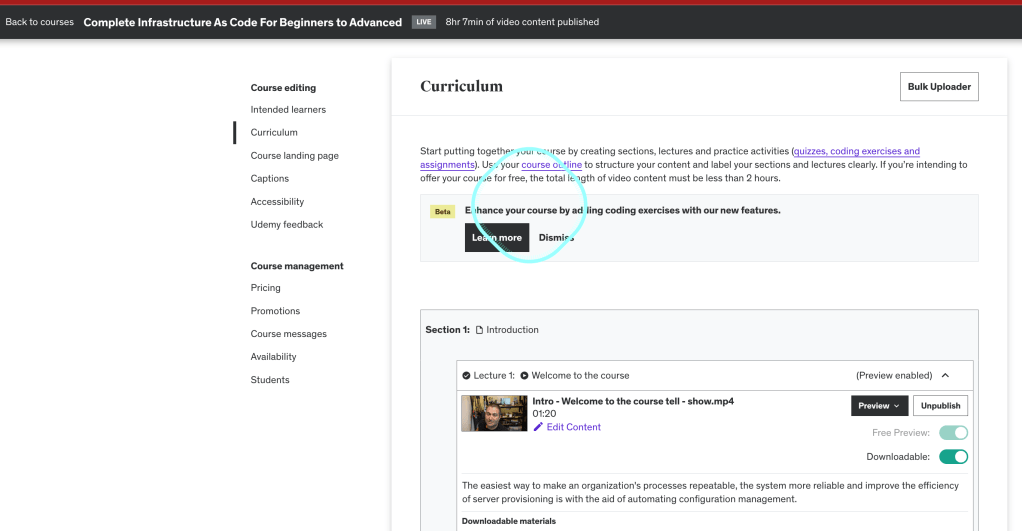Click the Edit Content link
Screen dimensions: 1022x531
pyautogui.click(x=574, y=427)
